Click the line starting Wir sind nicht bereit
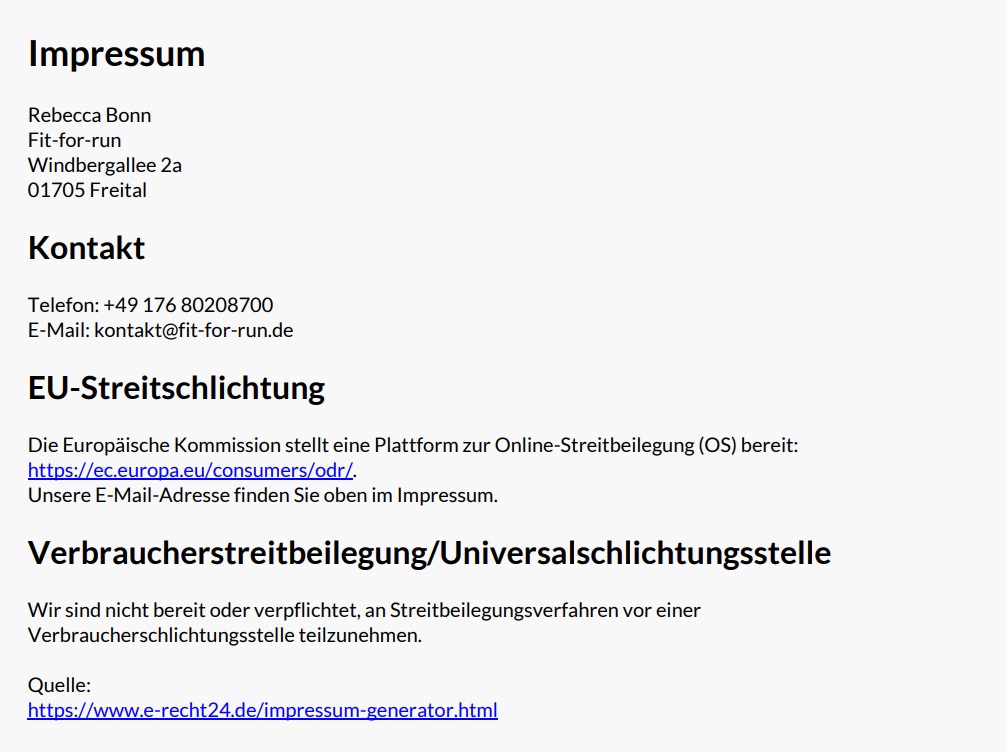The height and width of the screenshot is (752, 1007). click(x=364, y=610)
